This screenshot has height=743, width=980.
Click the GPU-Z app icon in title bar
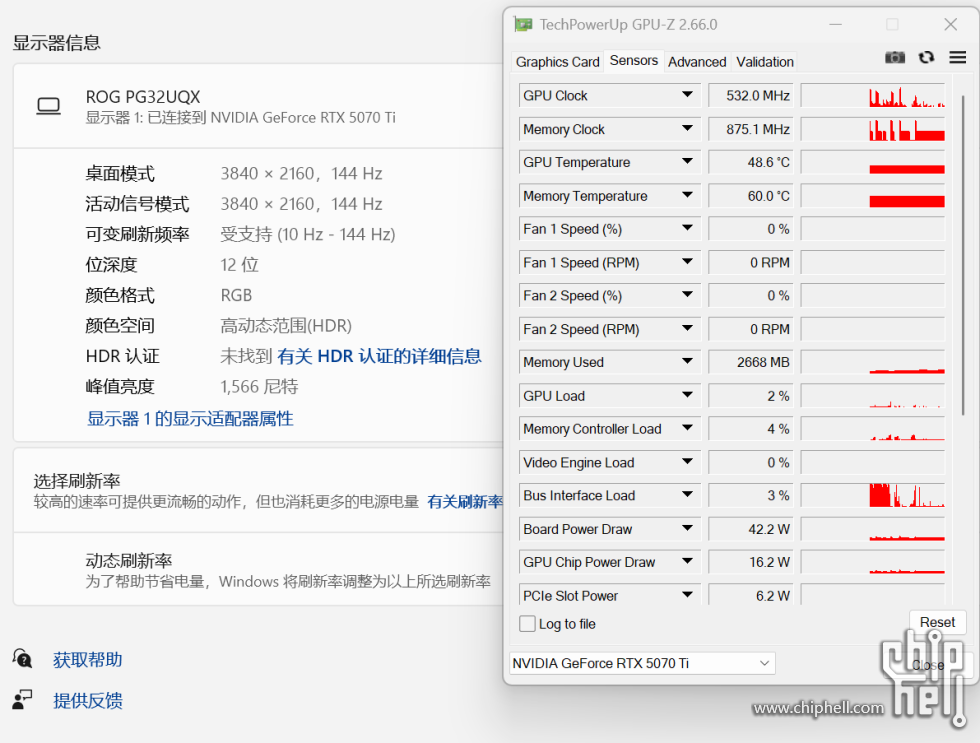[523, 24]
